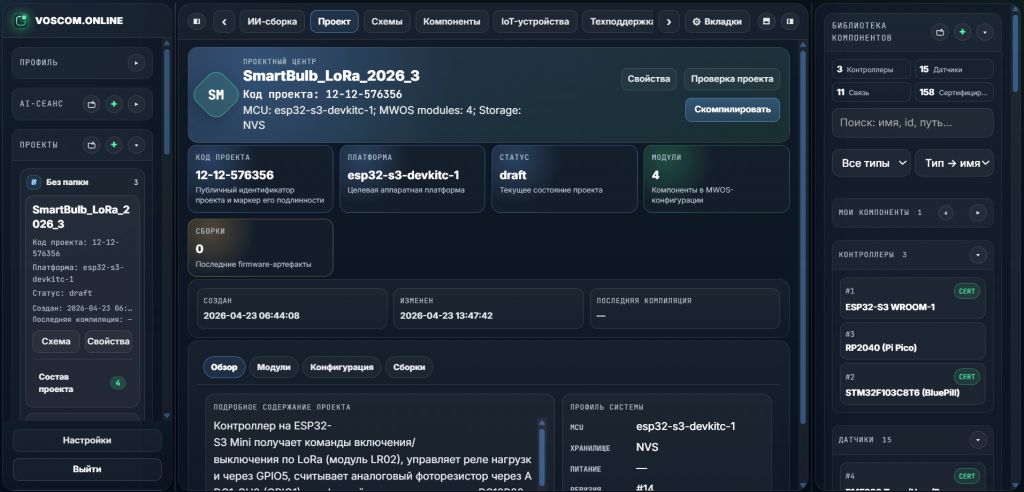Screen dimensions: 1024x492
Task: Open the Модули sub-tab
Action: point(274,367)
